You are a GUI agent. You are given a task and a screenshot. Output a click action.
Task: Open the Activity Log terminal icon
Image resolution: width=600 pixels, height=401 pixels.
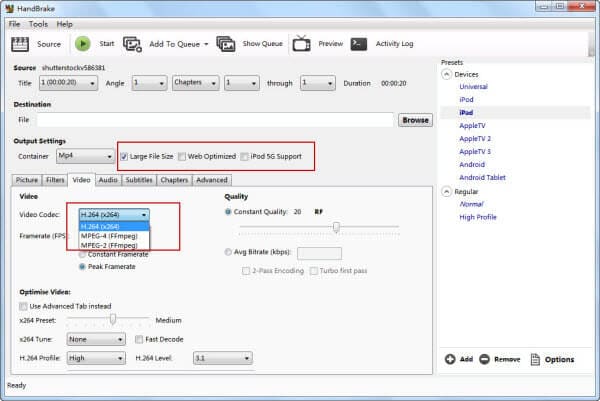pyautogui.click(x=359, y=44)
